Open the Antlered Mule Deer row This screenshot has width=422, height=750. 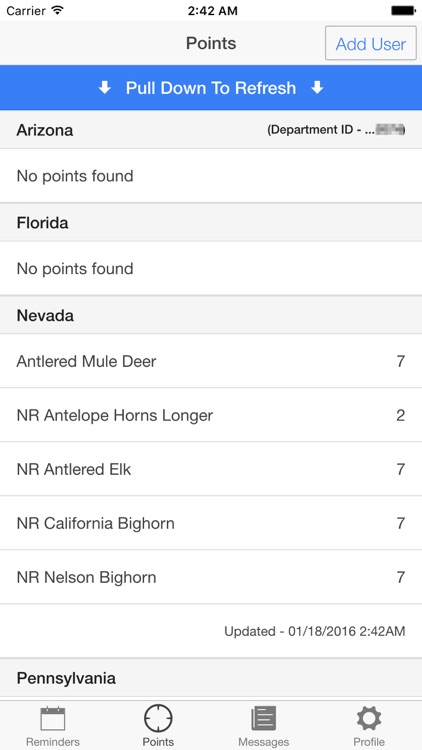click(211, 361)
